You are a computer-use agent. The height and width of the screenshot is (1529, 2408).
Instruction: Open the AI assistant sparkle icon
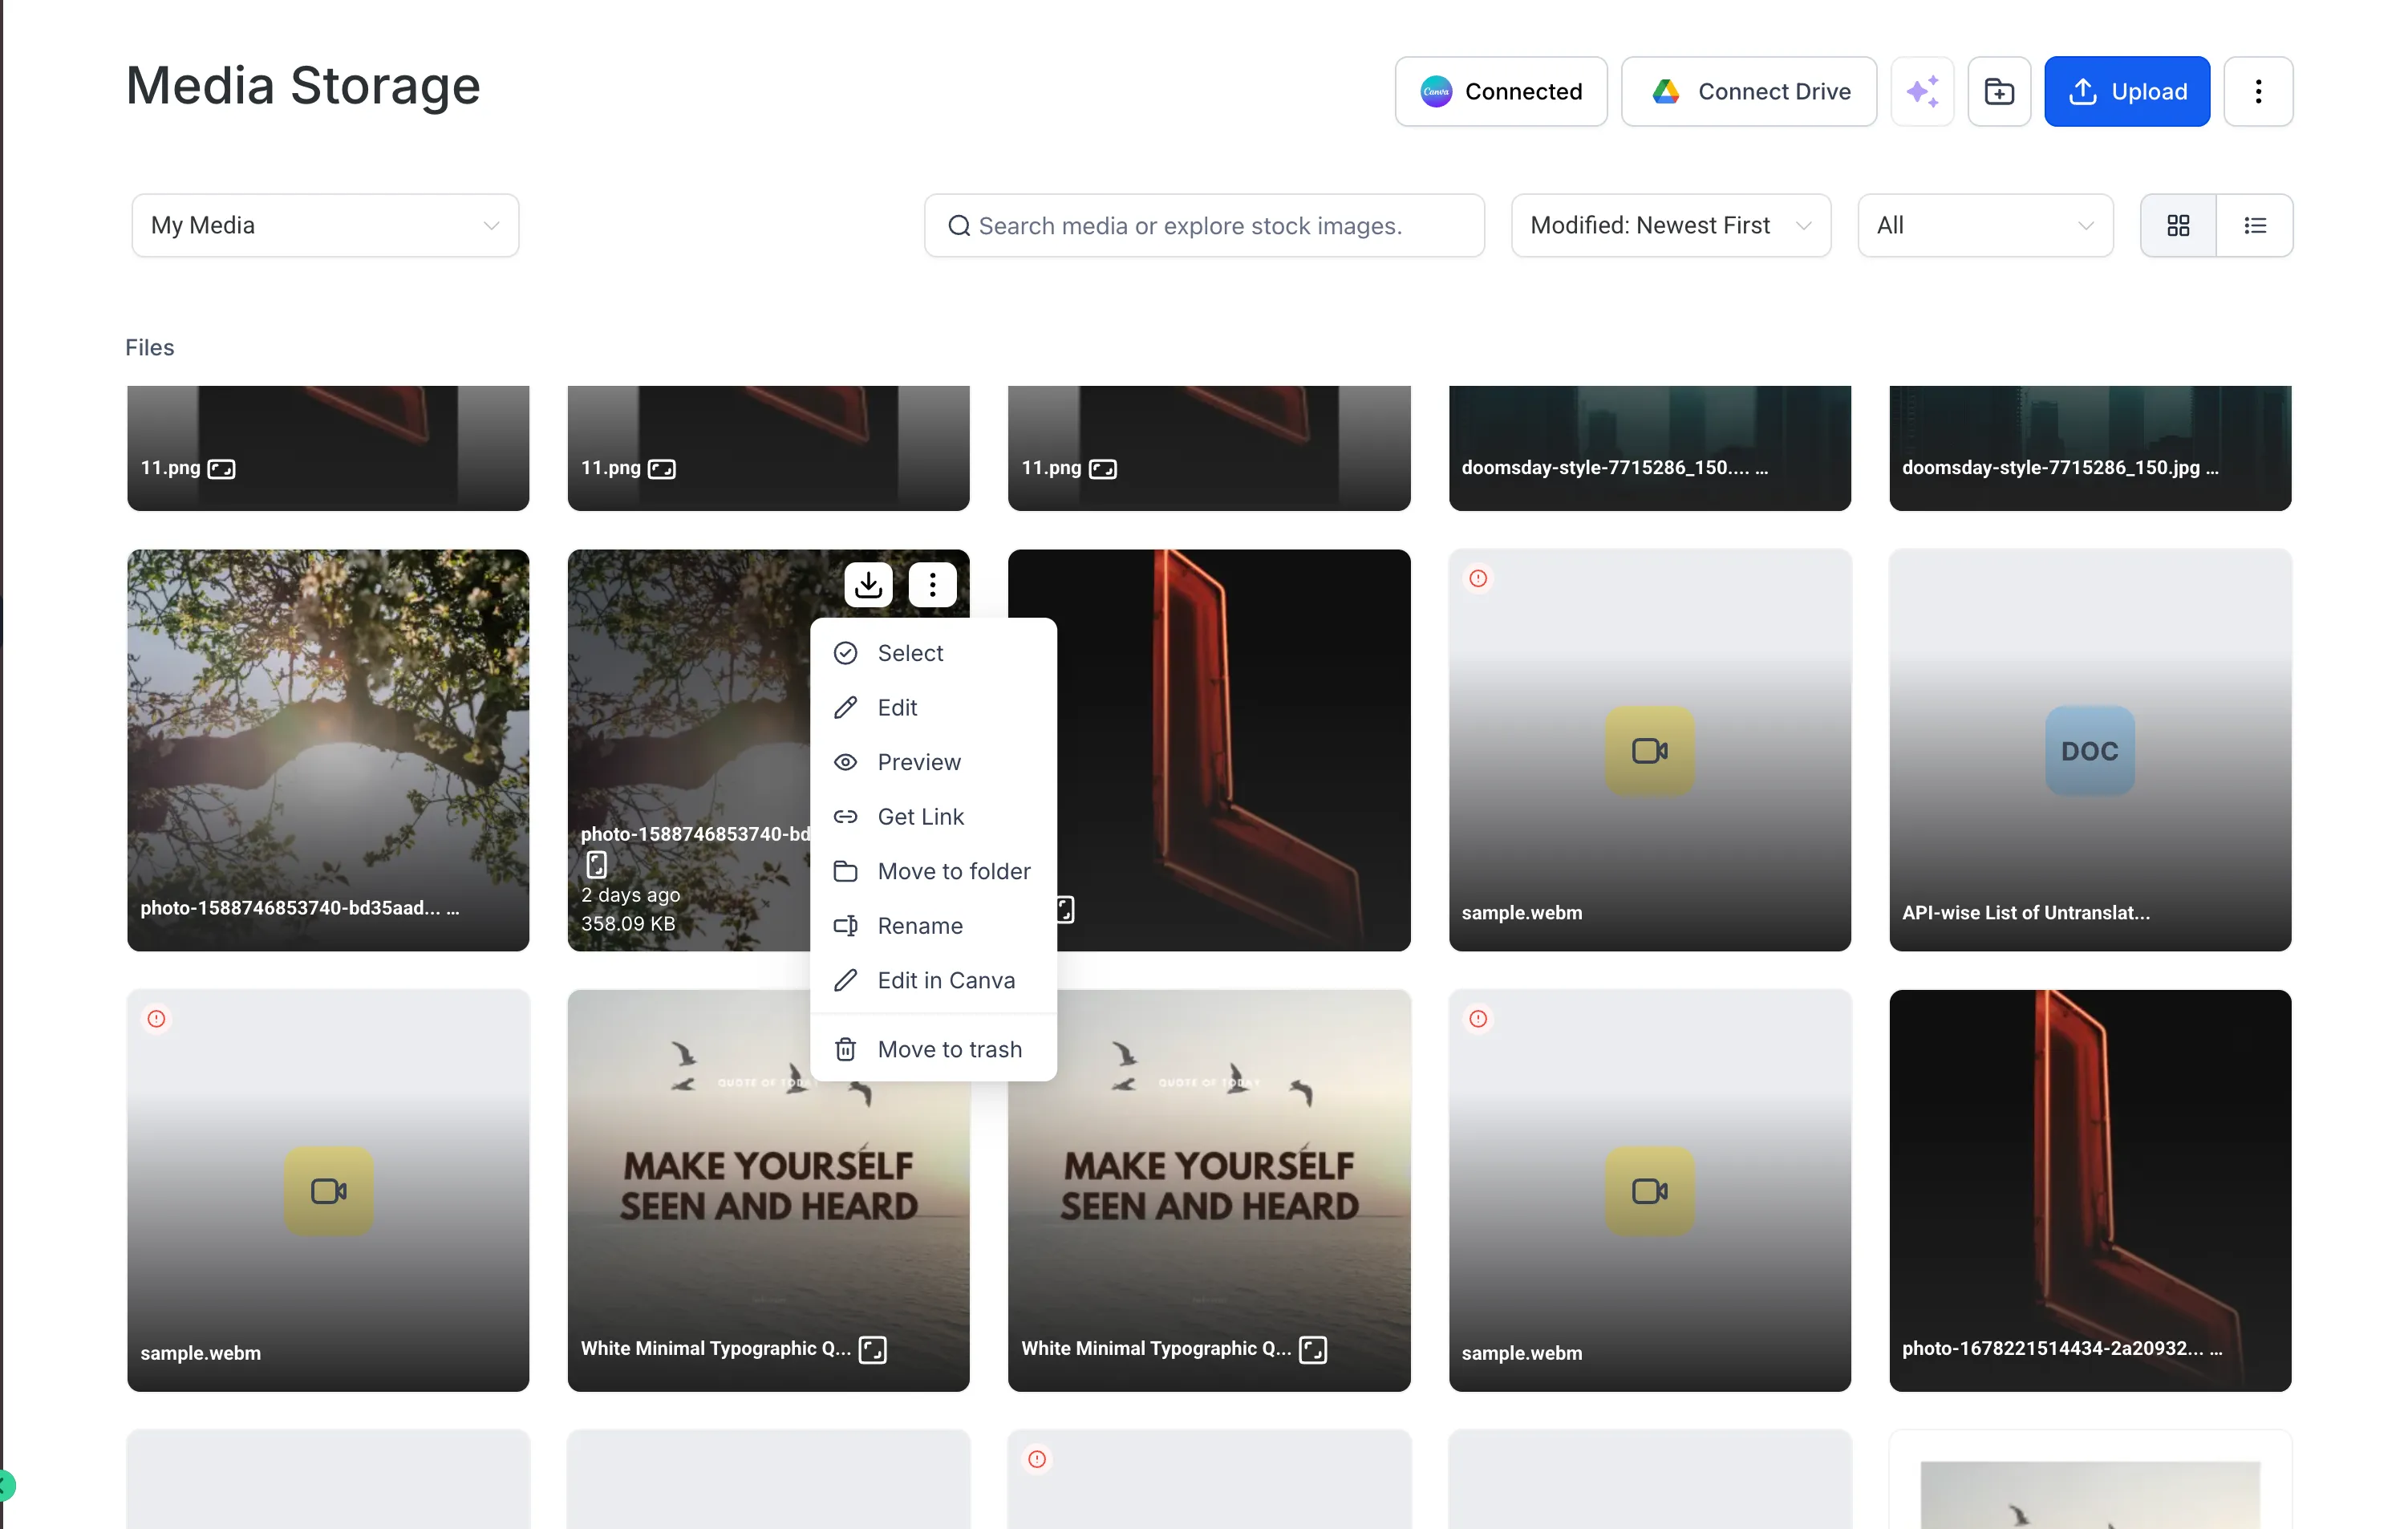1922,91
